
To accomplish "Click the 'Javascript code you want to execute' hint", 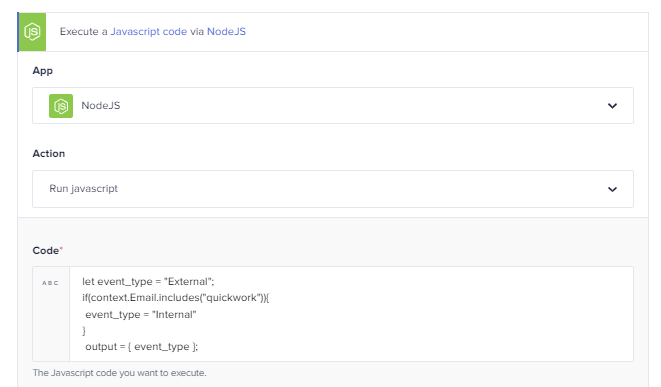I will tap(119, 373).
